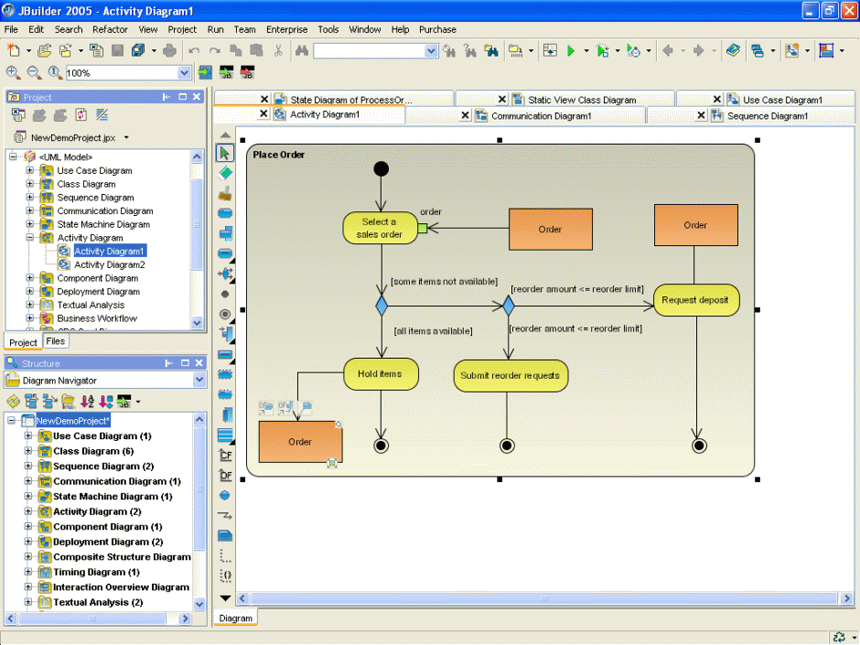
Task: Select Component Diagram (1) in Structure tree
Action: (x=108, y=527)
